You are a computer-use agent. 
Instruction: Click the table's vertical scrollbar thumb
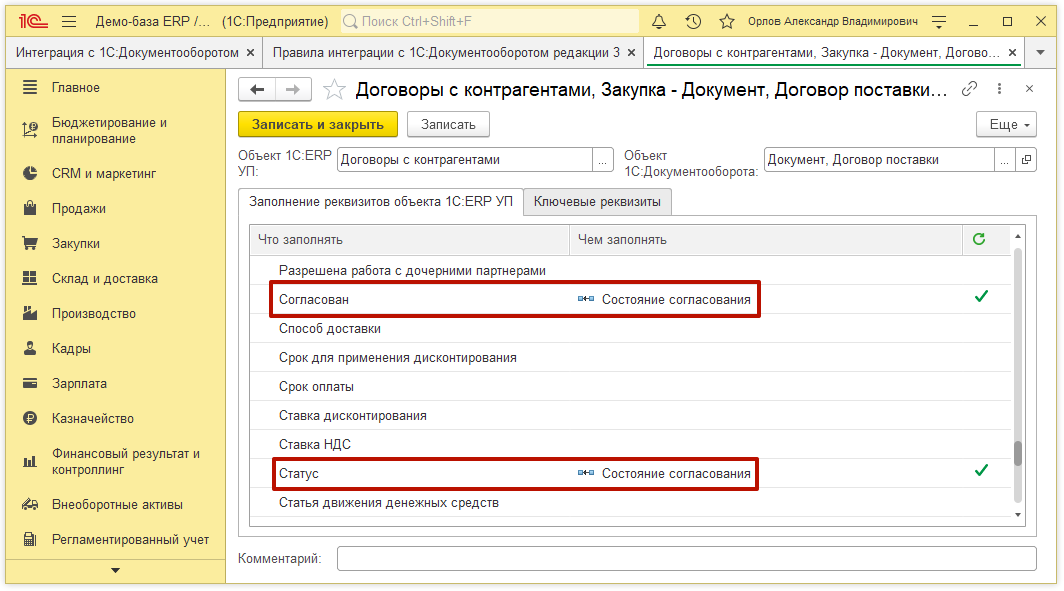coord(1018,453)
